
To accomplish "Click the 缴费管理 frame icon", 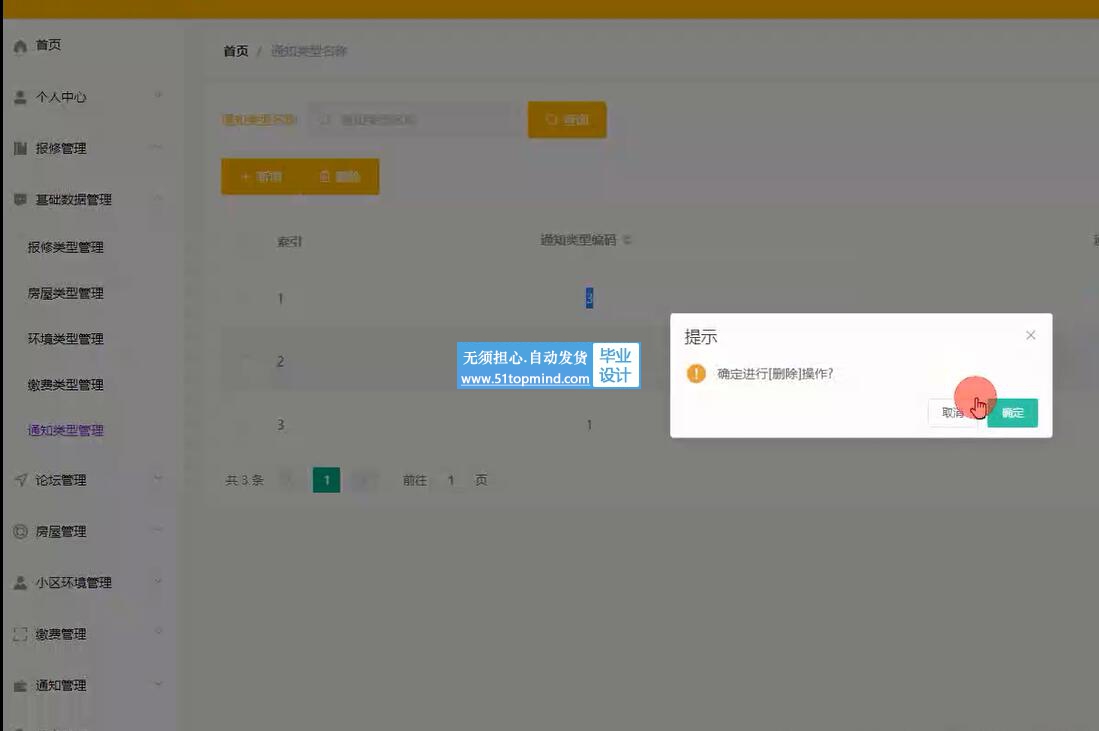I will [x=20, y=634].
